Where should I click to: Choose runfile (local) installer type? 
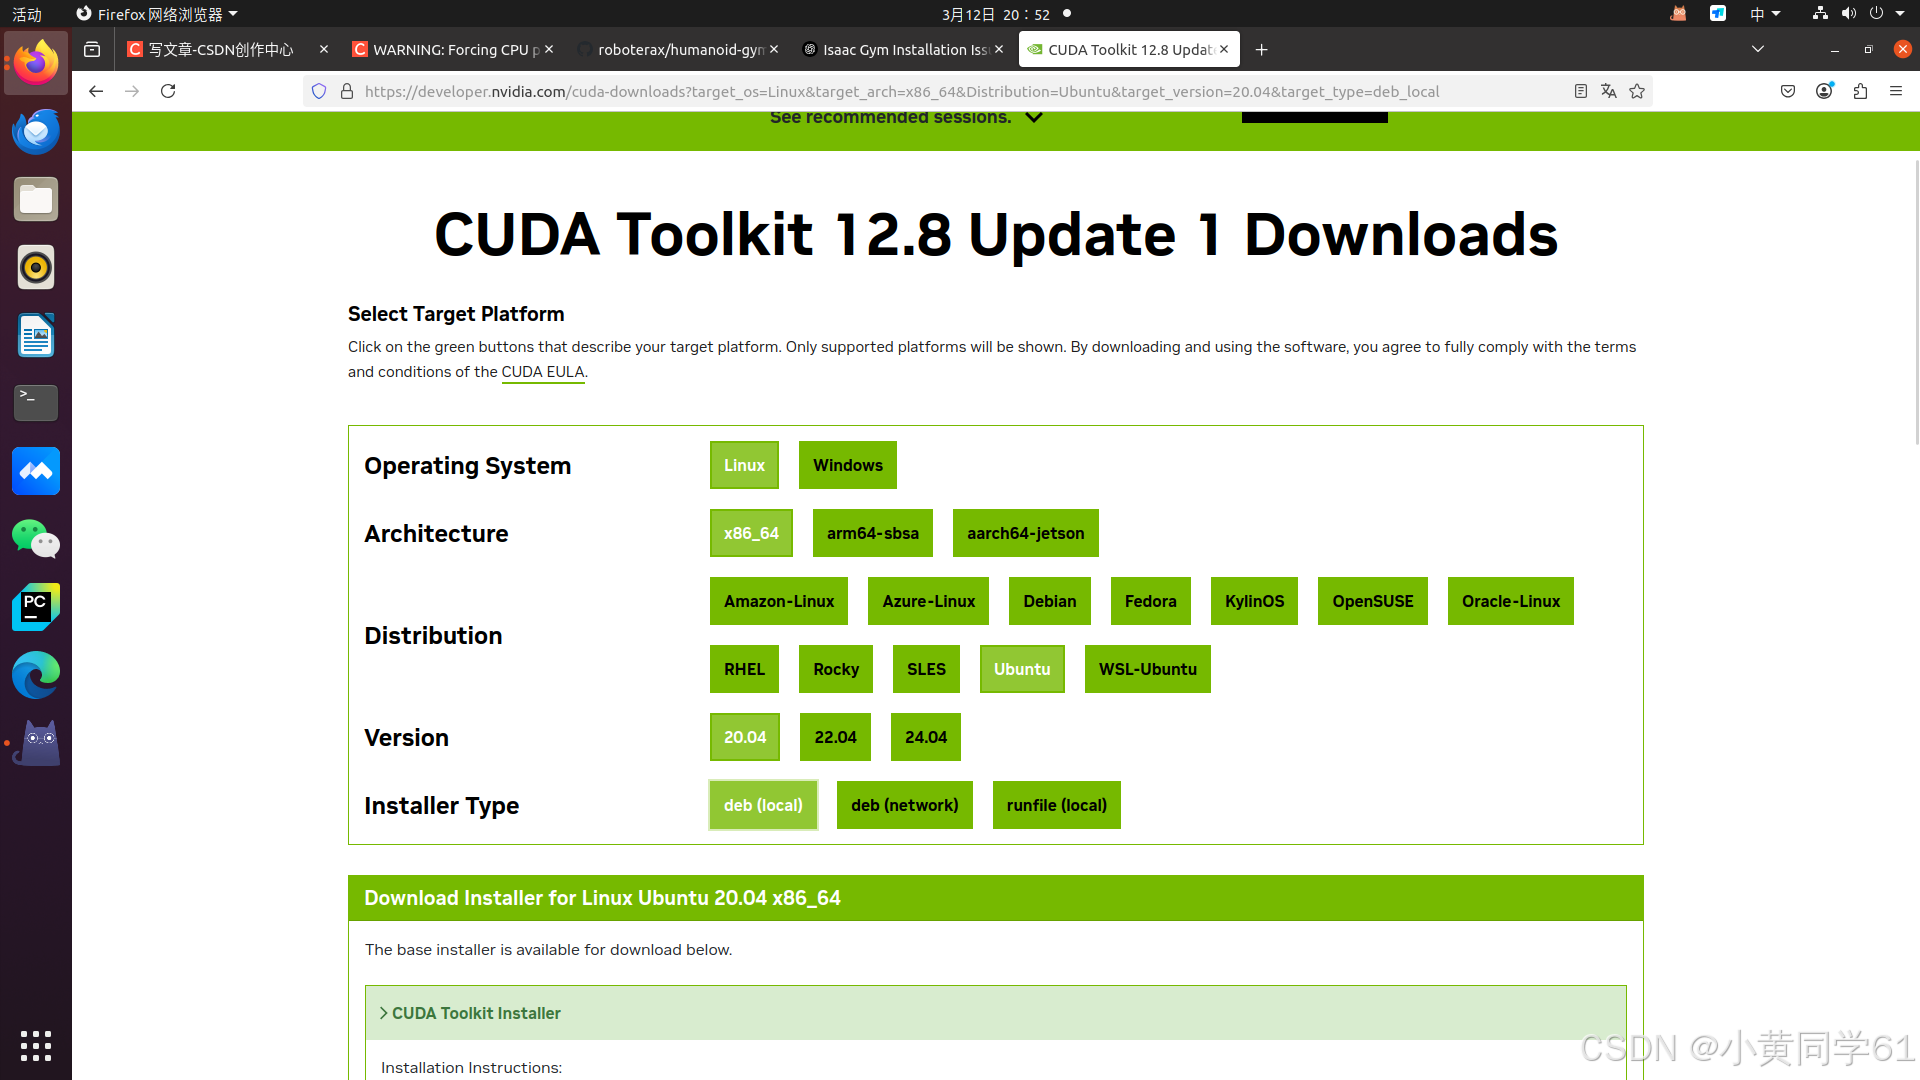[x=1056, y=805]
